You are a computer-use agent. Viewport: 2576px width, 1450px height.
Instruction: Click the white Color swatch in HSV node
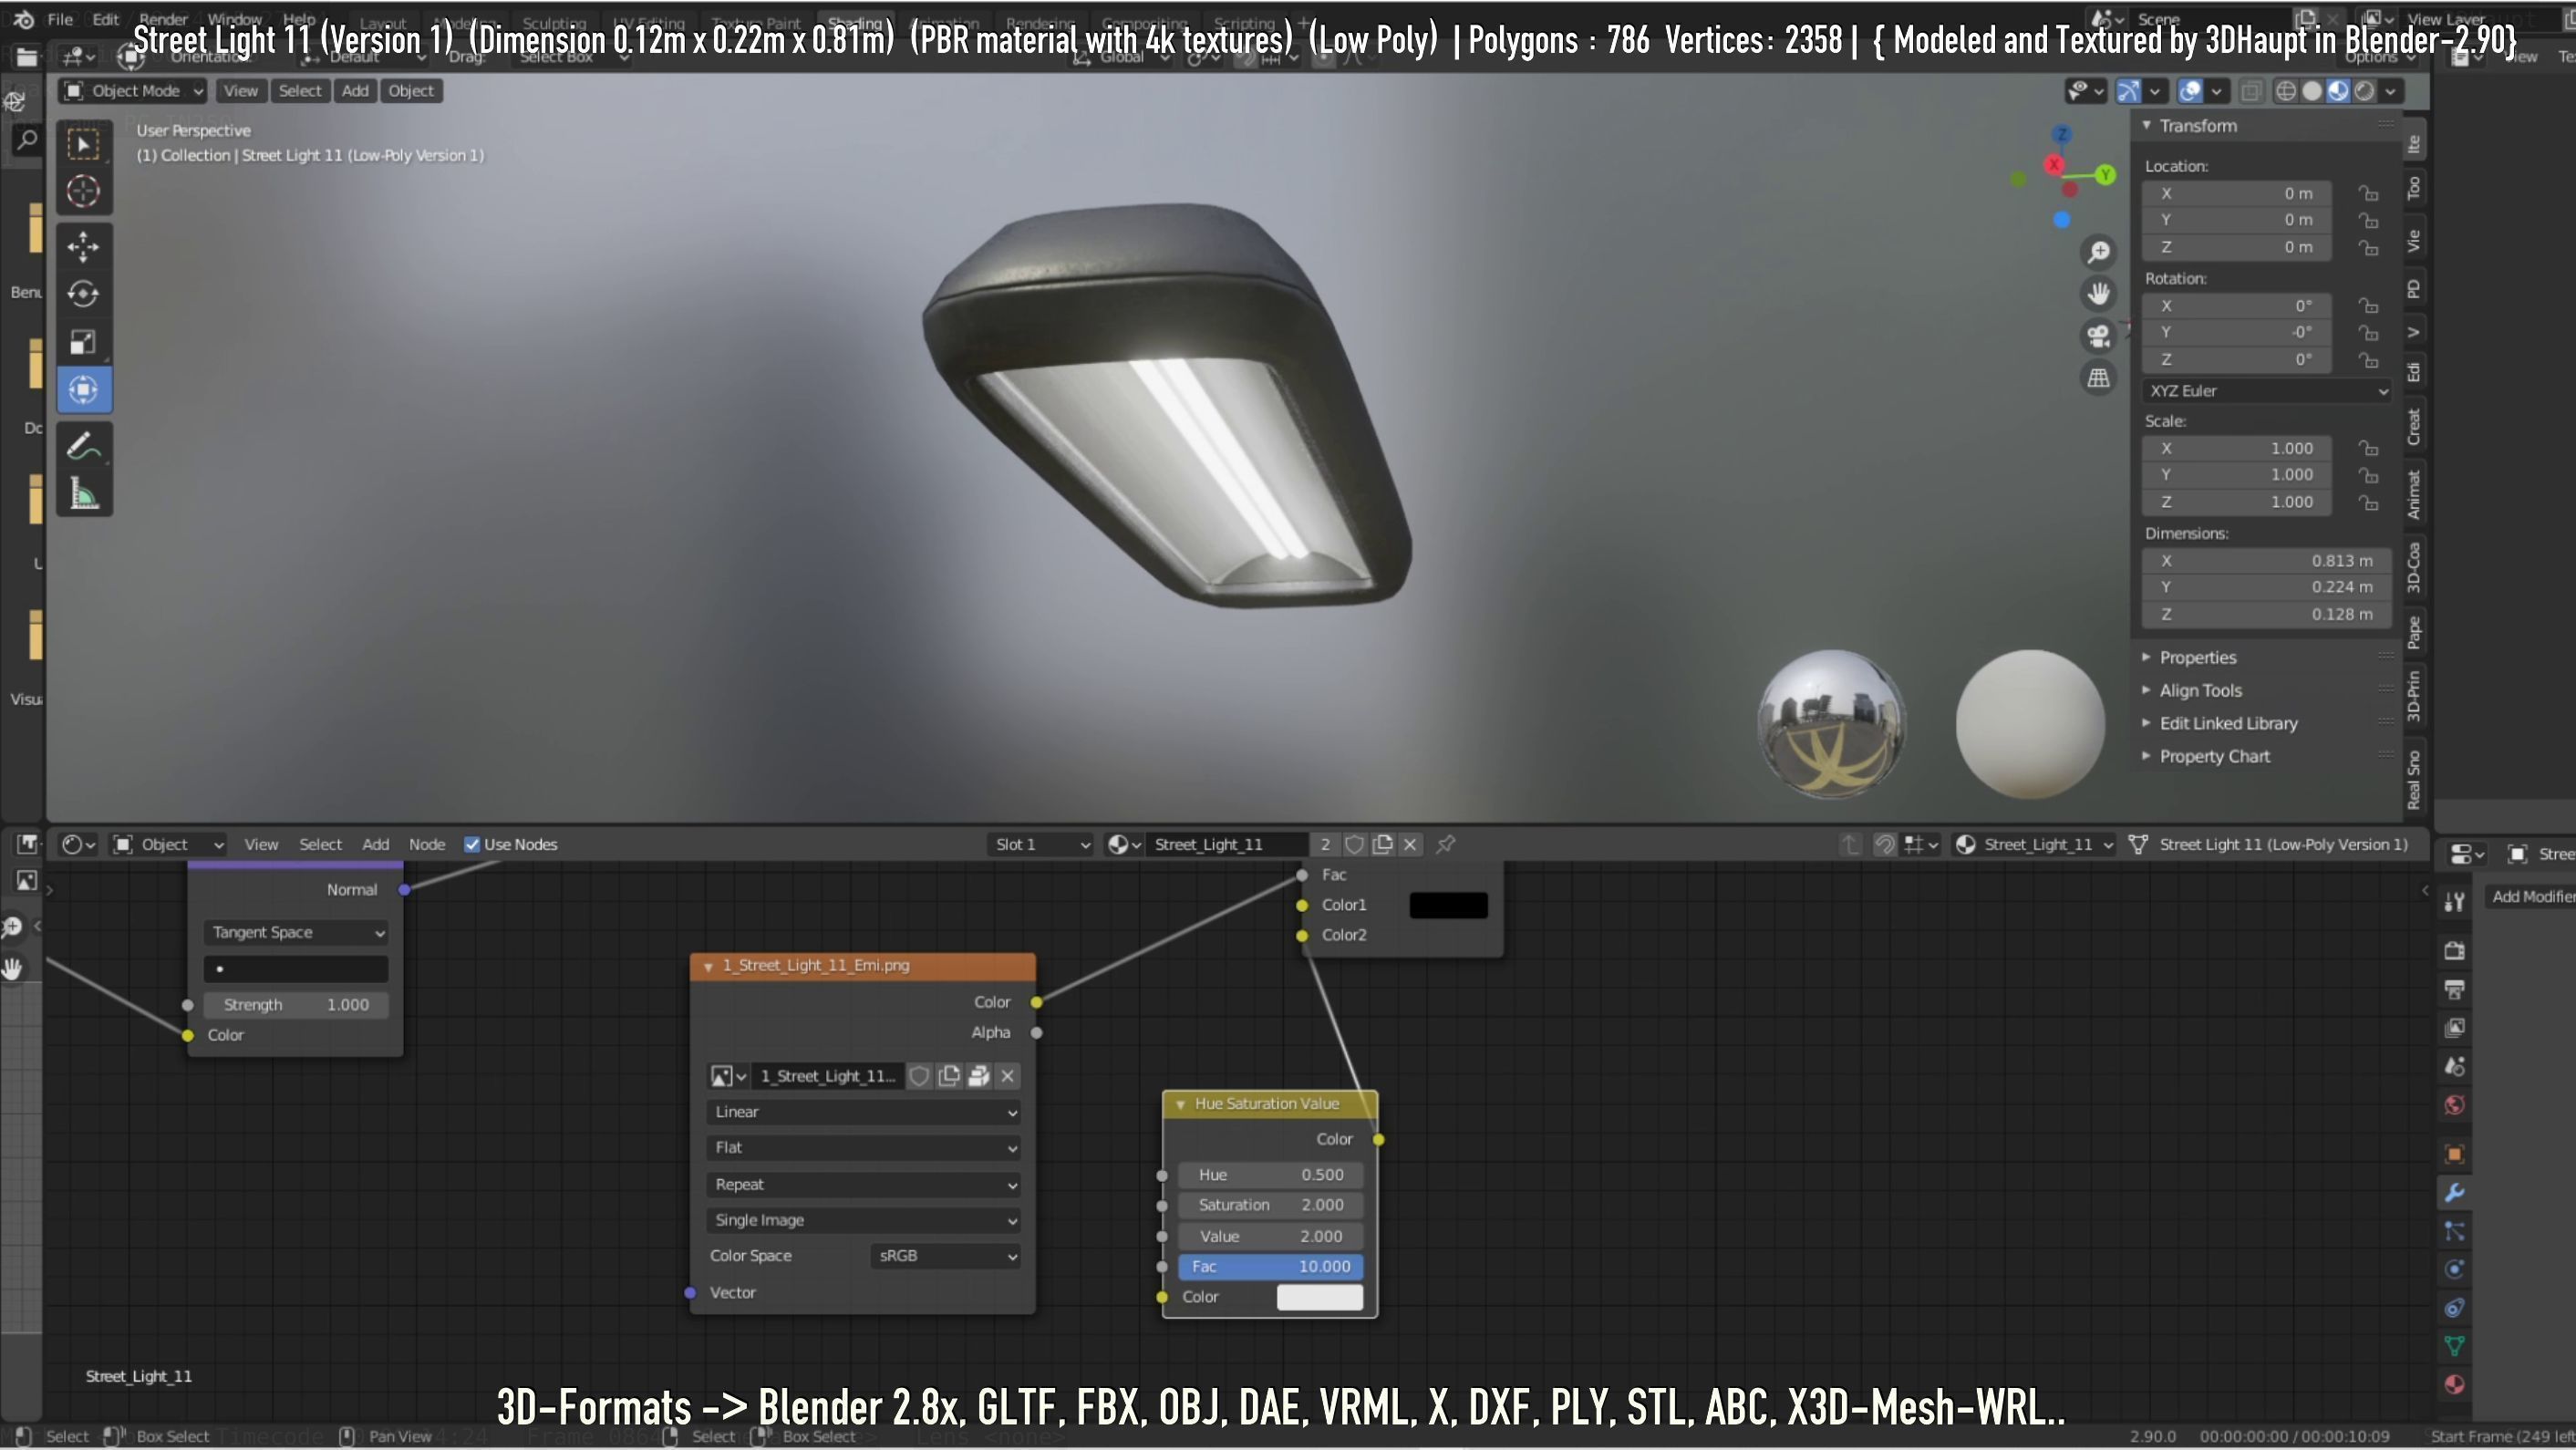(1320, 1297)
